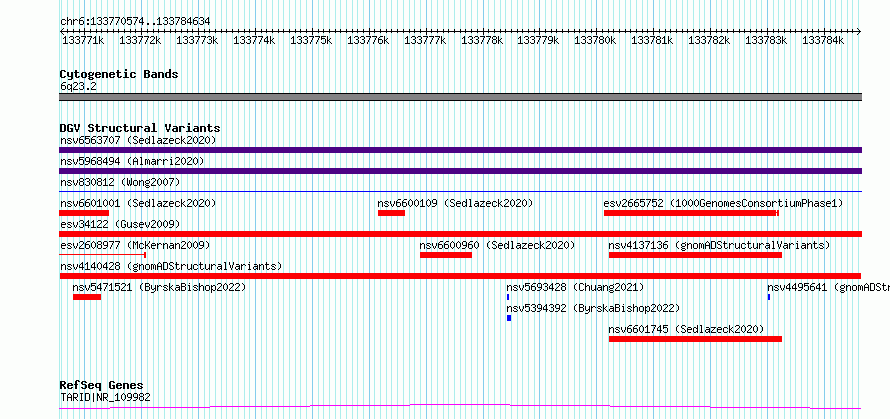This screenshot has width=890, height=419.
Task: Click the esv34122 (Gusev2009) red bar
Action: pyautogui.click(x=460, y=234)
